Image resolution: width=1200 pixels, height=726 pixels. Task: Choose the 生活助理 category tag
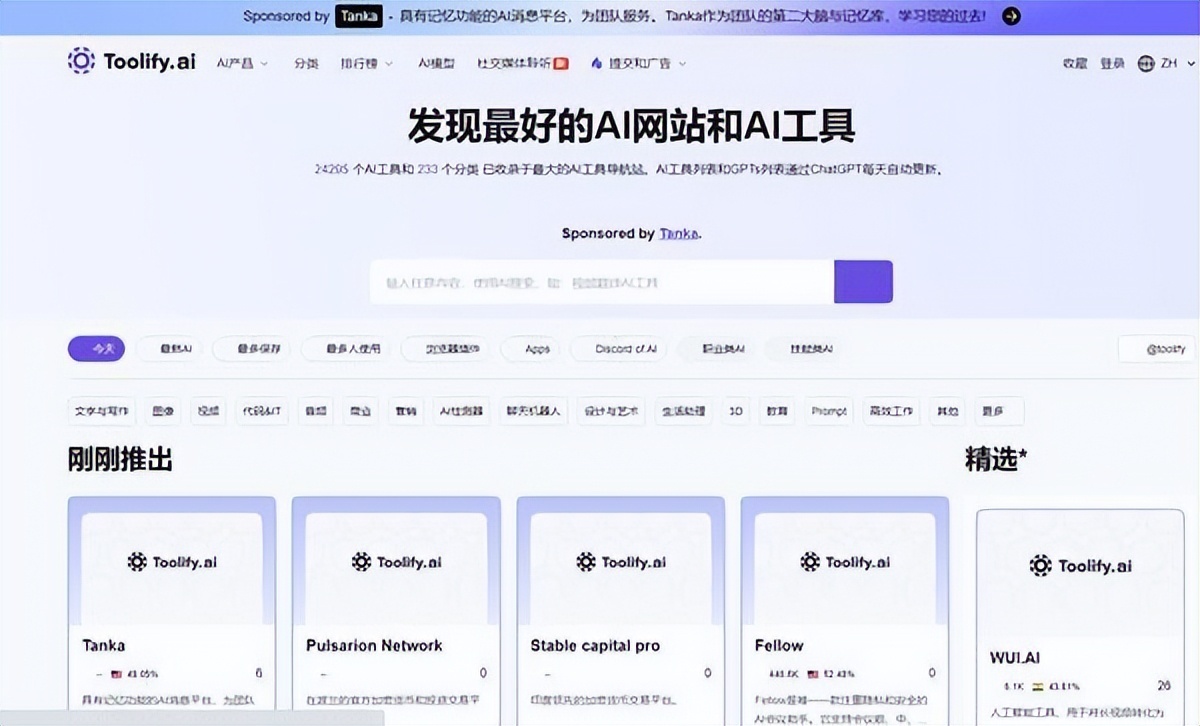685,411
